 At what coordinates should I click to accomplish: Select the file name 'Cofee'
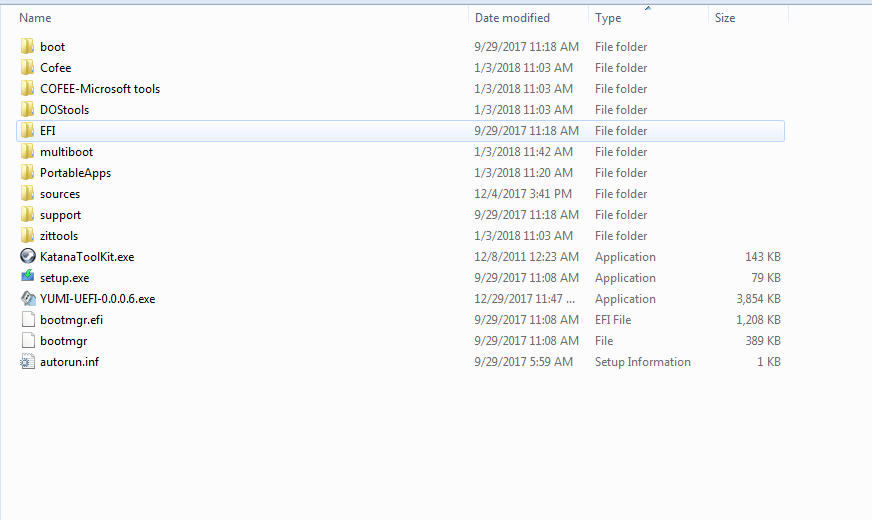[x=56, y=68]
